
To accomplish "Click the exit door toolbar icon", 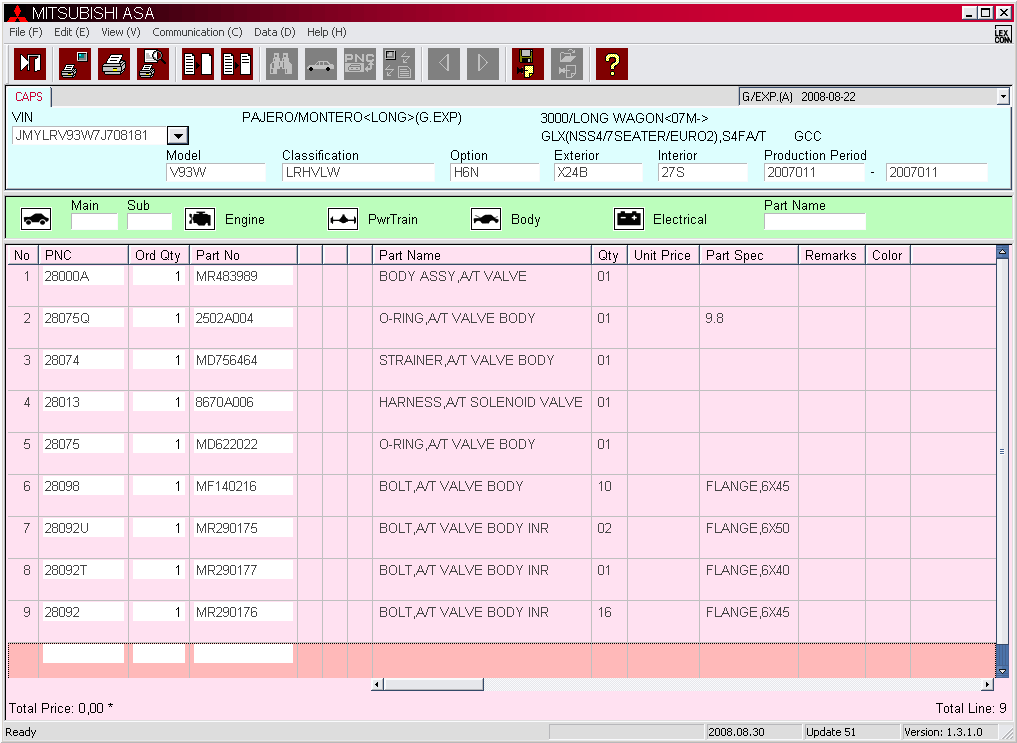I will pyautogui.click(x=30, y=64).
